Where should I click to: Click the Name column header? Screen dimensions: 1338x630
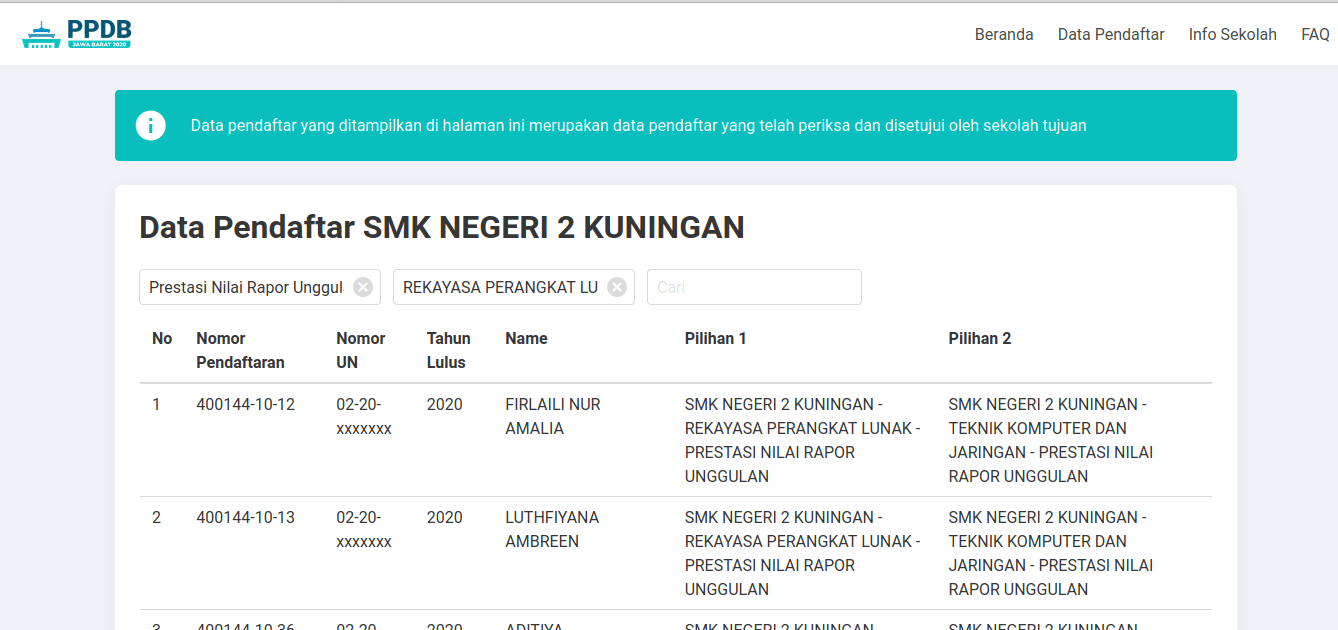click(x=526, y=338)
